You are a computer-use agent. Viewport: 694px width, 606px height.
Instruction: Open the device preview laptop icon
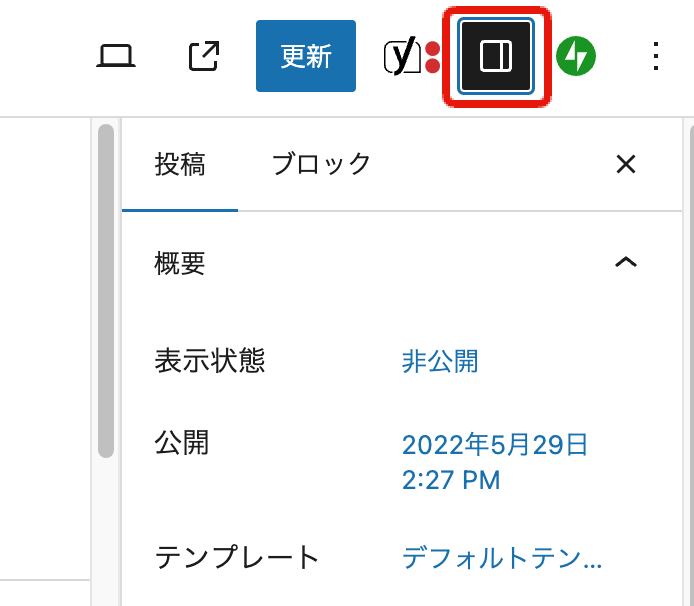pyautogui.click(x=116, y=56)
